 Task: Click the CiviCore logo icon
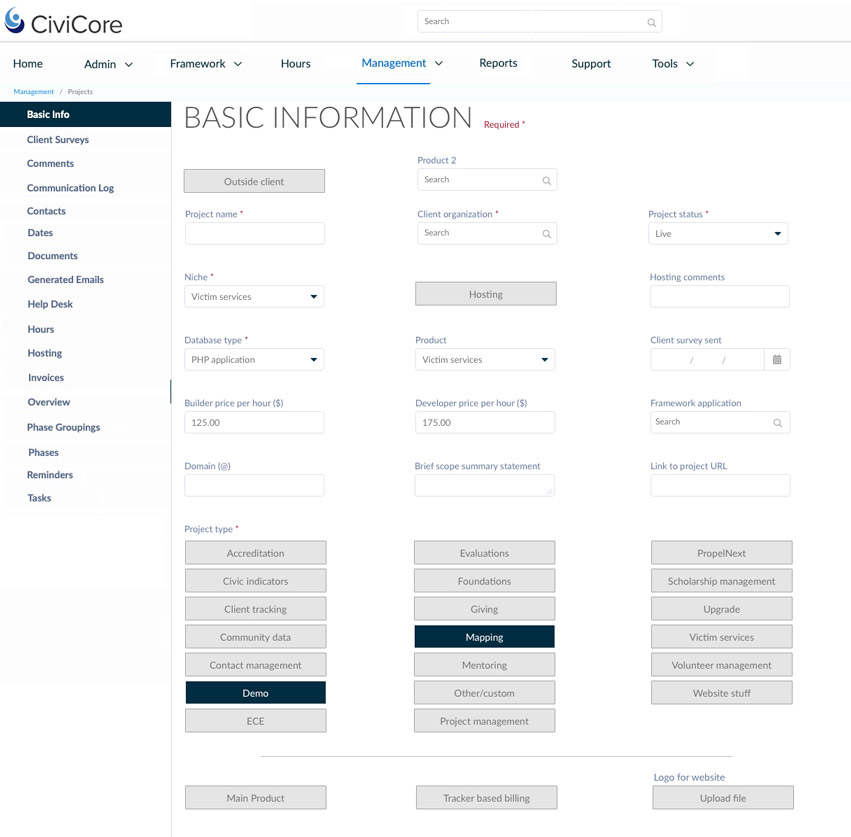pyautogui.click(x=15, y=20)
